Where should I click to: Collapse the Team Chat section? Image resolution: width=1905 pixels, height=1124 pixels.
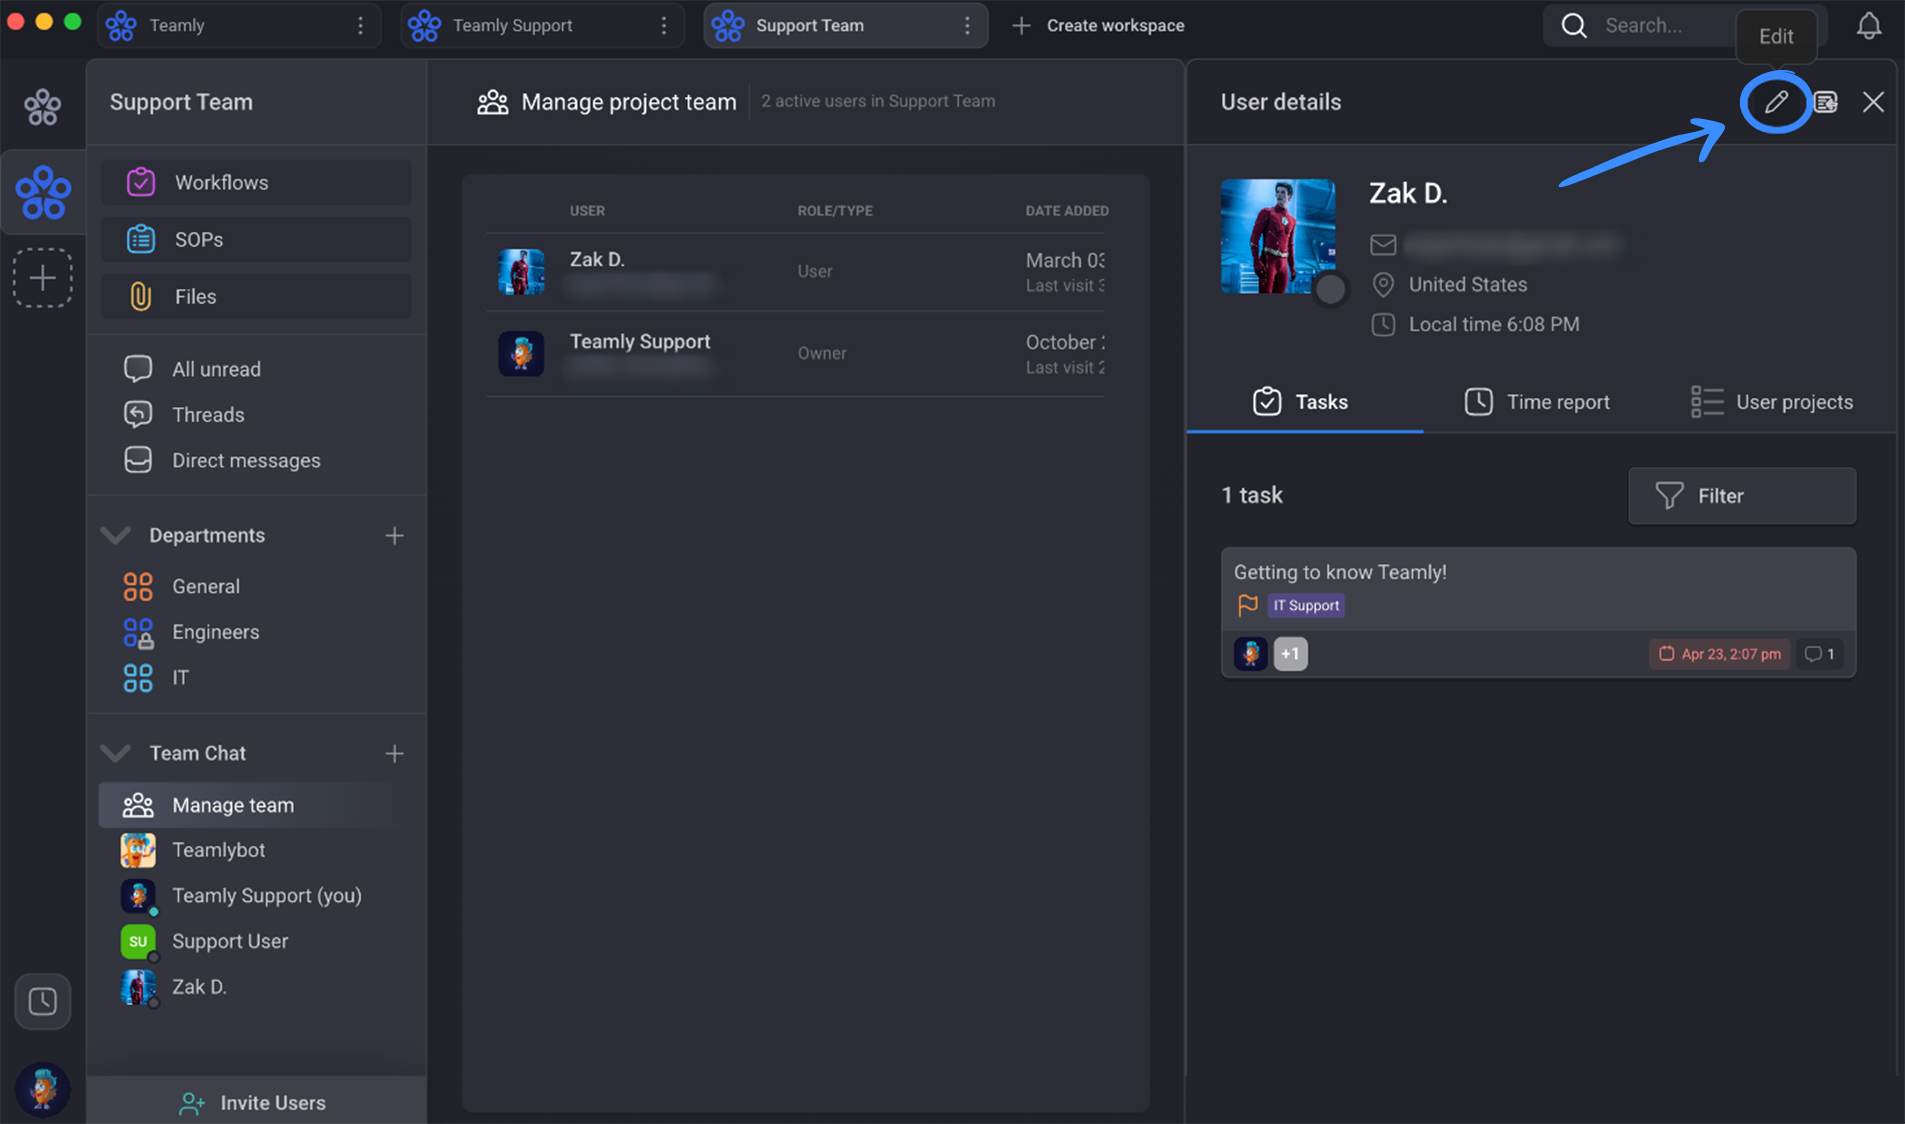click(x=116, y=753)
